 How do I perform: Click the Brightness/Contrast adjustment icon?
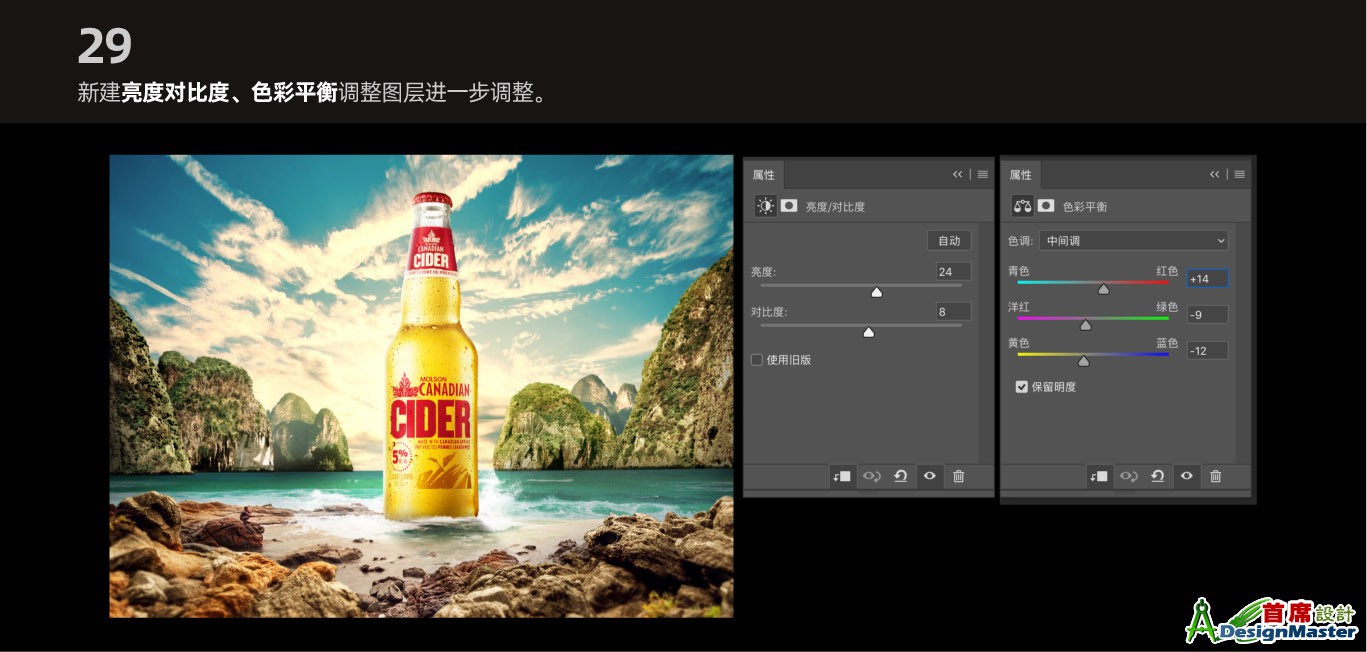(765, 206)
